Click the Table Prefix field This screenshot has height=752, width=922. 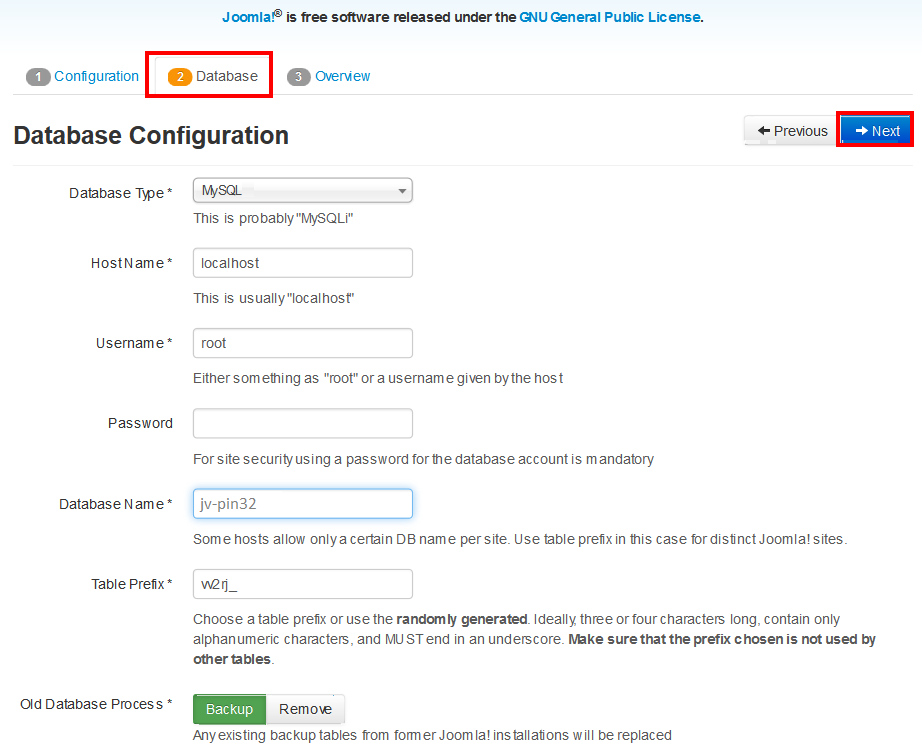click(x=303, y=584)
